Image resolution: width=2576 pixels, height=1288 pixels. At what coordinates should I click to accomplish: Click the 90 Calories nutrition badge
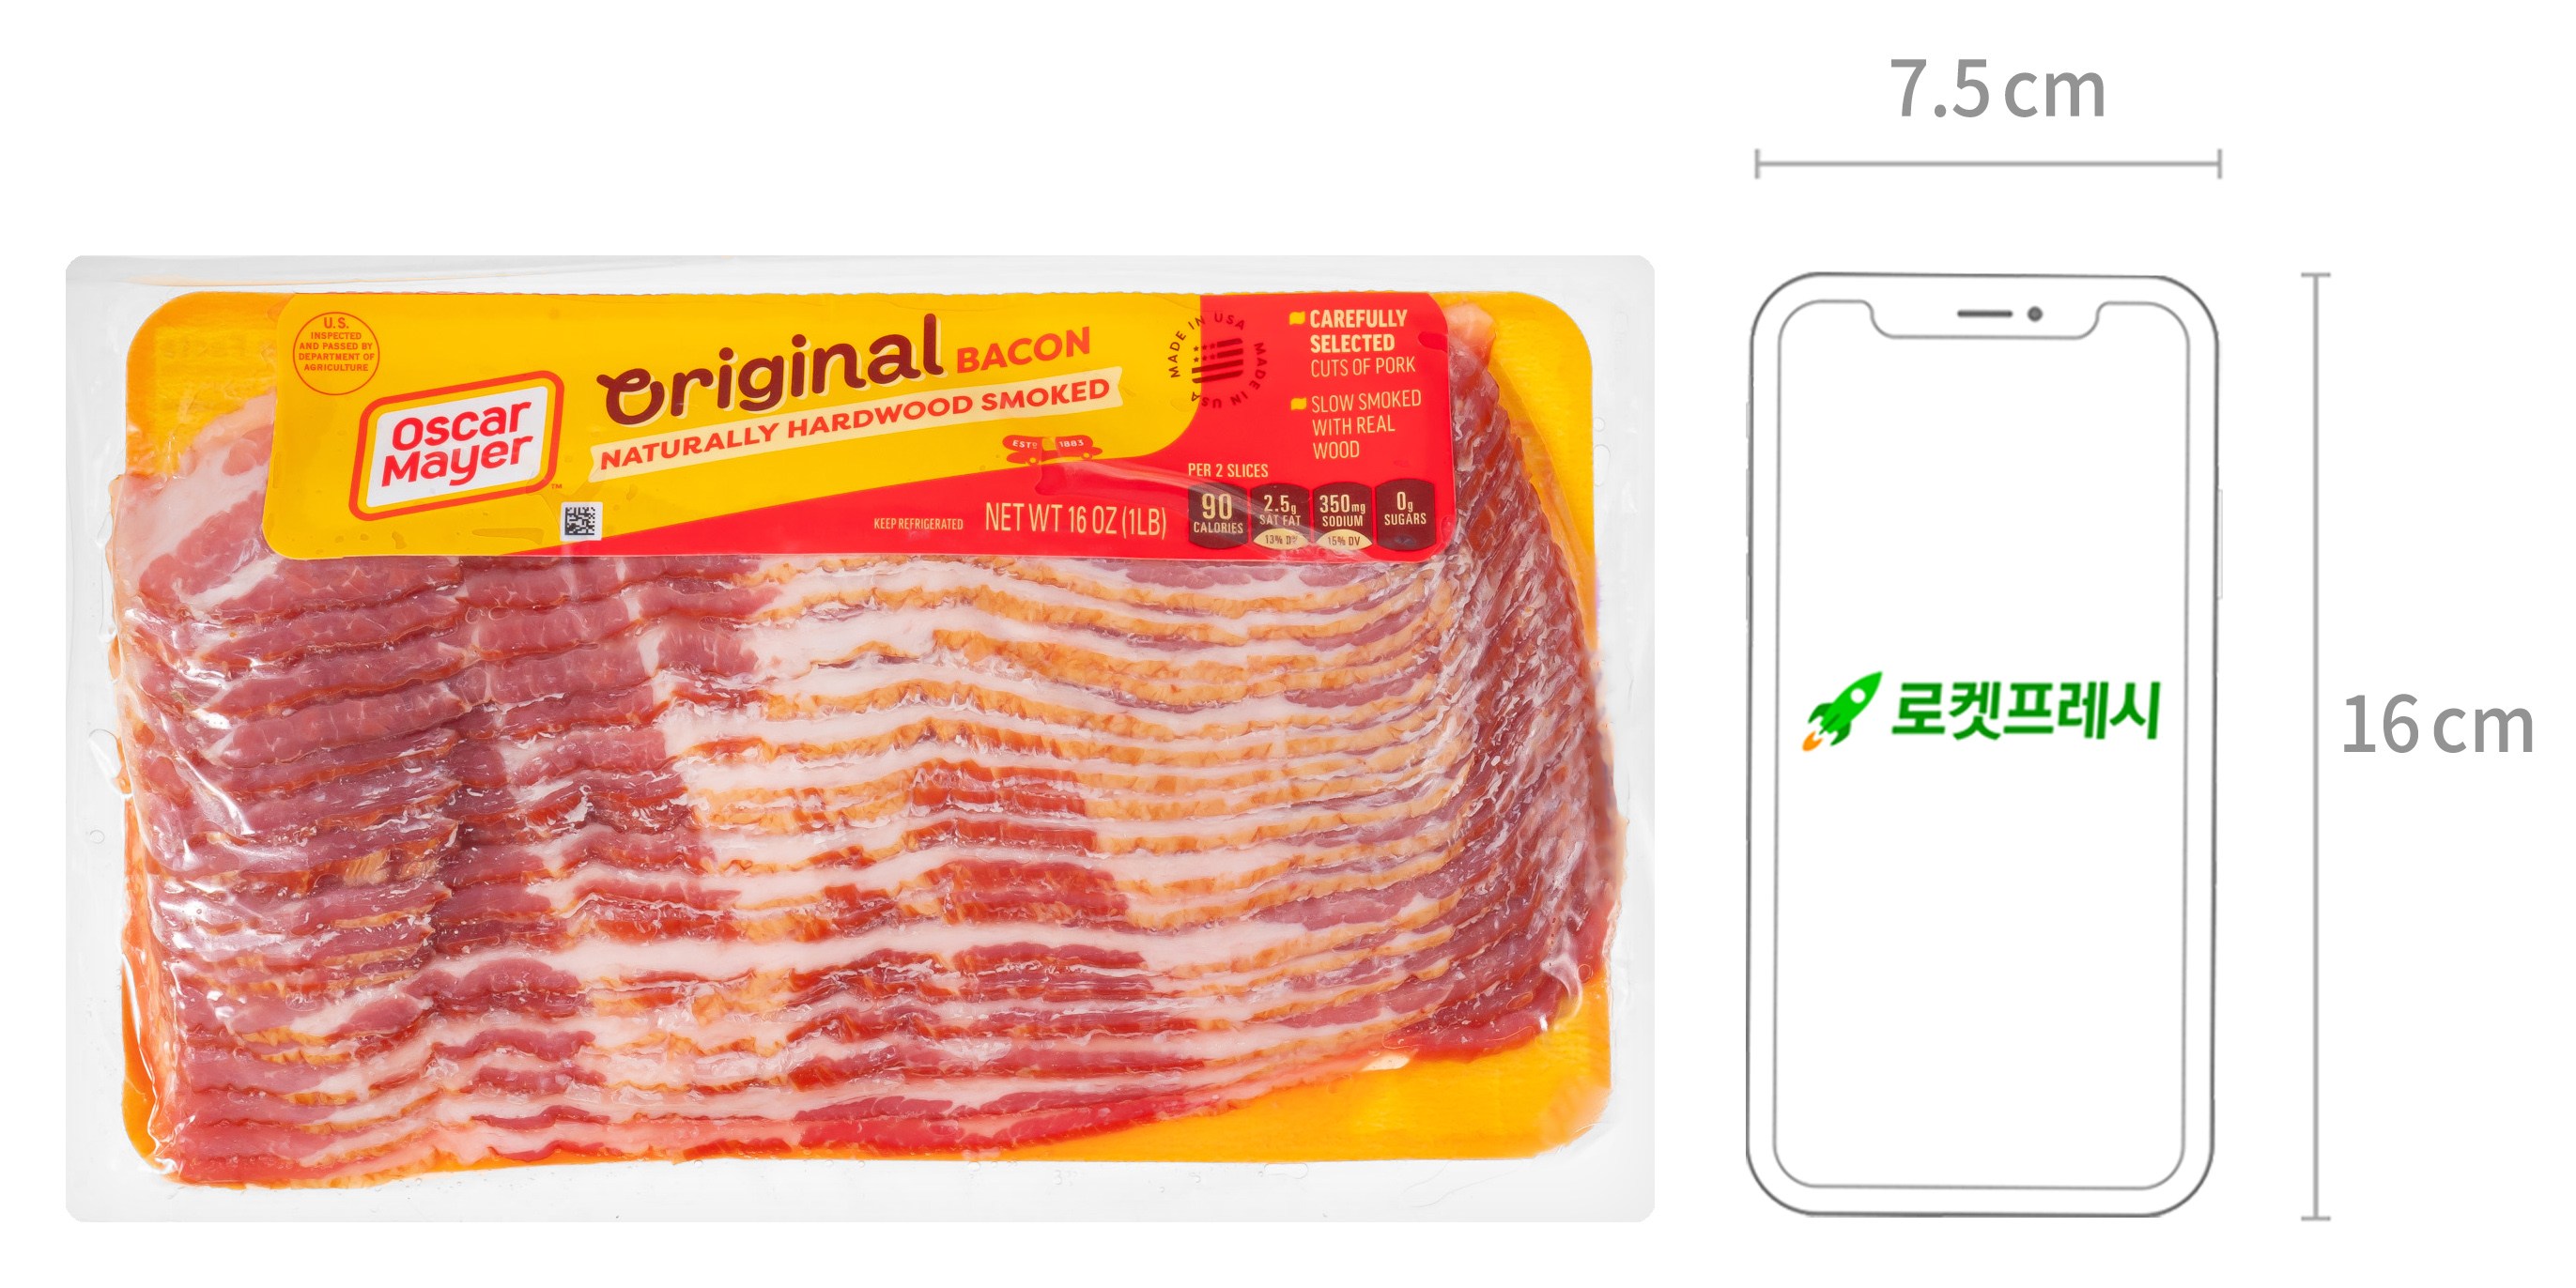pyautogui.click(x=1217, y=515)
